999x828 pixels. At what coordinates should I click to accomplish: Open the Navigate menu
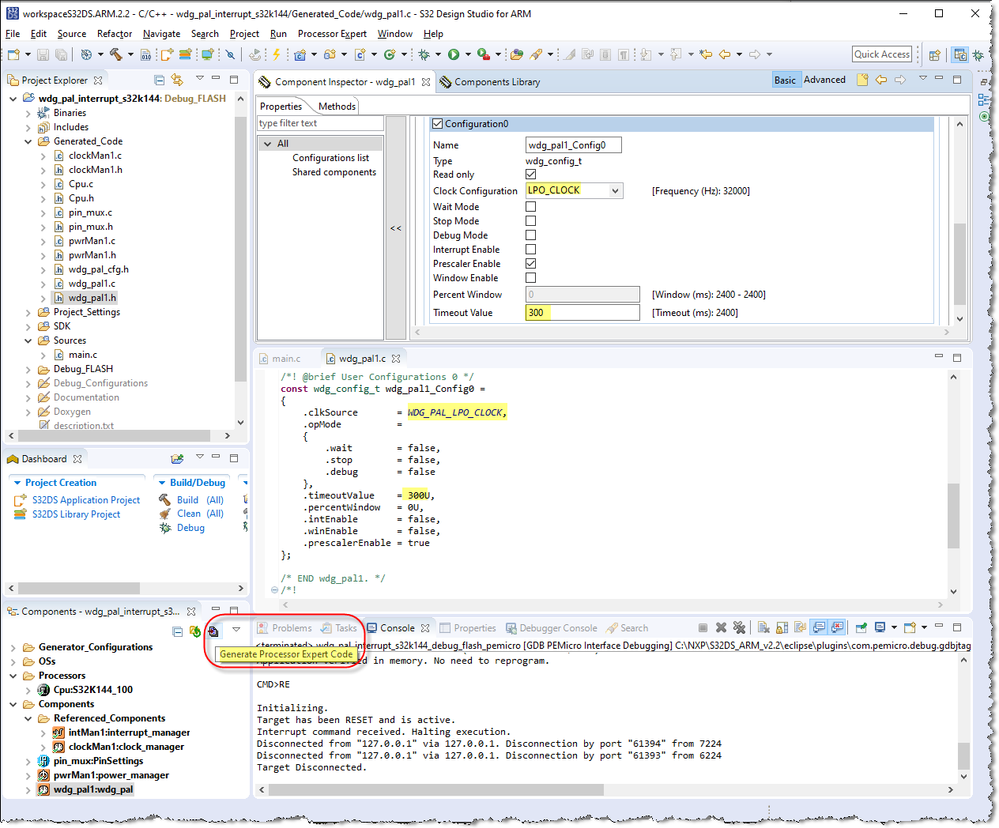click(161, 34)
